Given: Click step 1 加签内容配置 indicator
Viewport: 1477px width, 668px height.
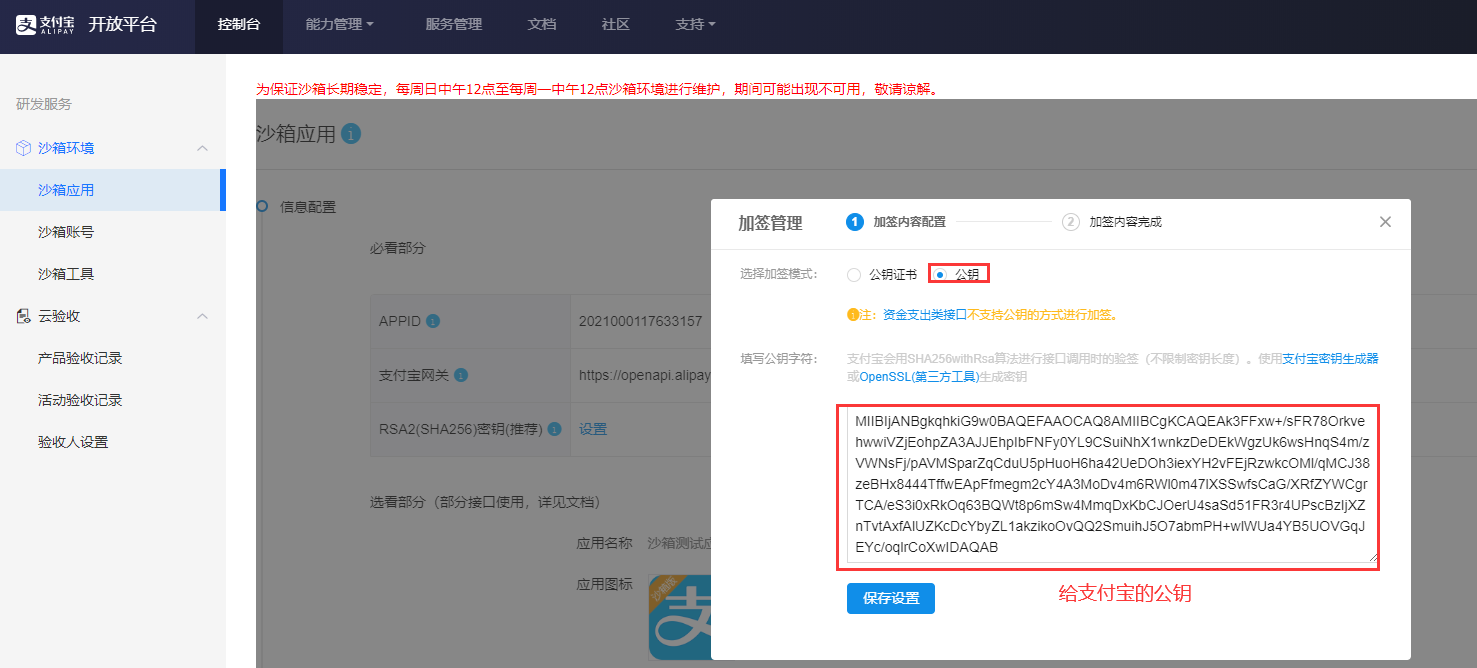Looking at the screenshot, I should (896, 222).
